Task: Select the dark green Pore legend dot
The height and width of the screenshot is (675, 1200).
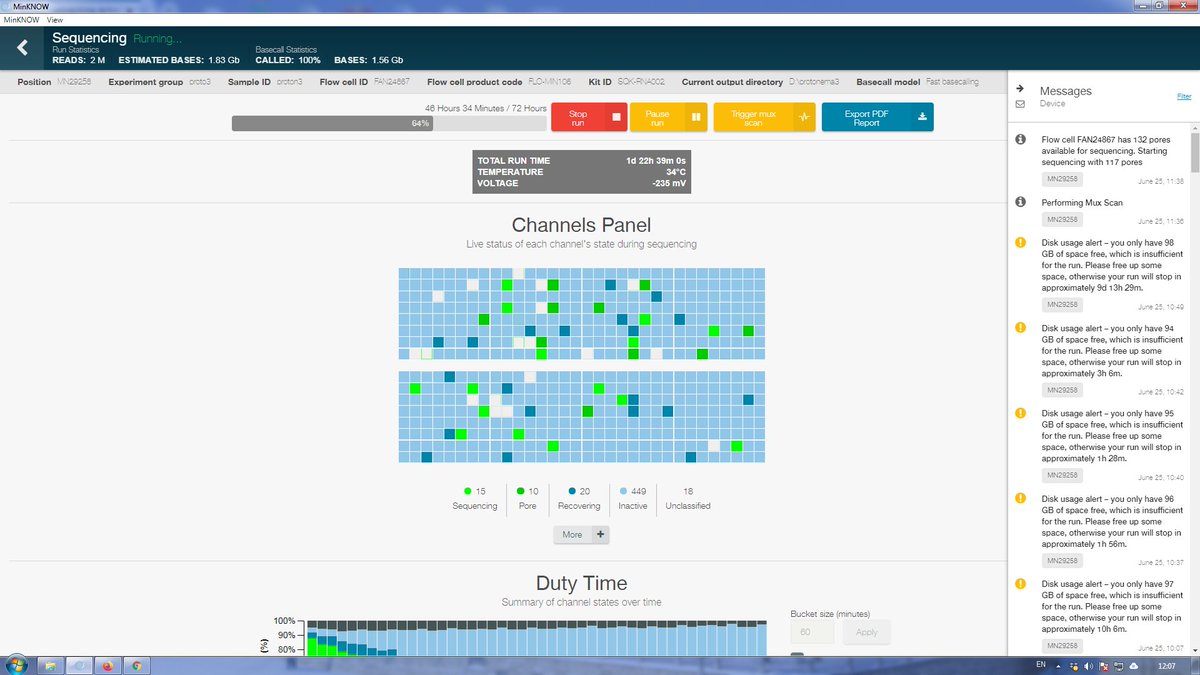Action: [x=520, y=491]
